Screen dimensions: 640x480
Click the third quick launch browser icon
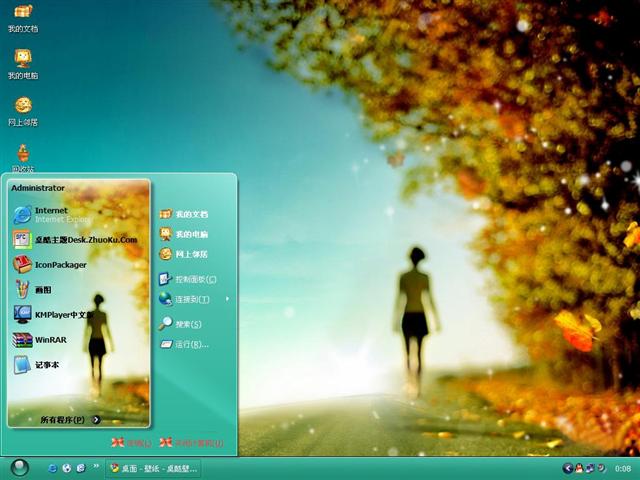click(81, 468)
